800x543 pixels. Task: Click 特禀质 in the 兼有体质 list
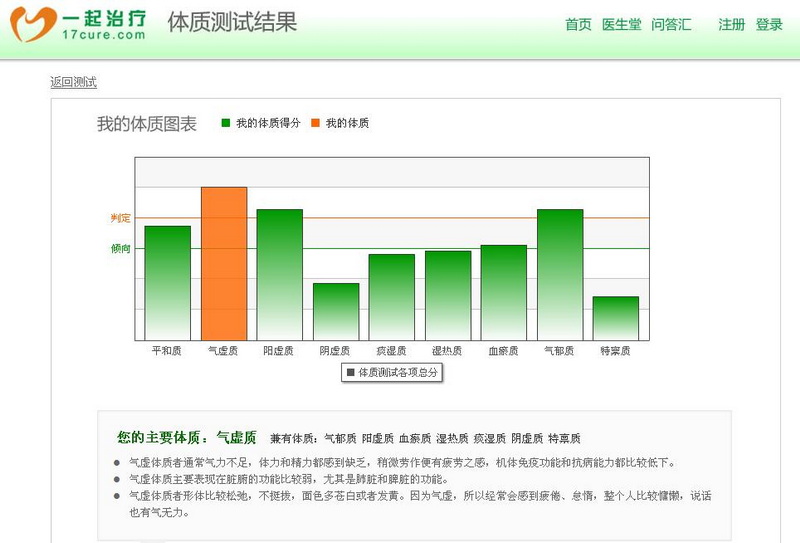pyautogui.click(x=564, y=438)
